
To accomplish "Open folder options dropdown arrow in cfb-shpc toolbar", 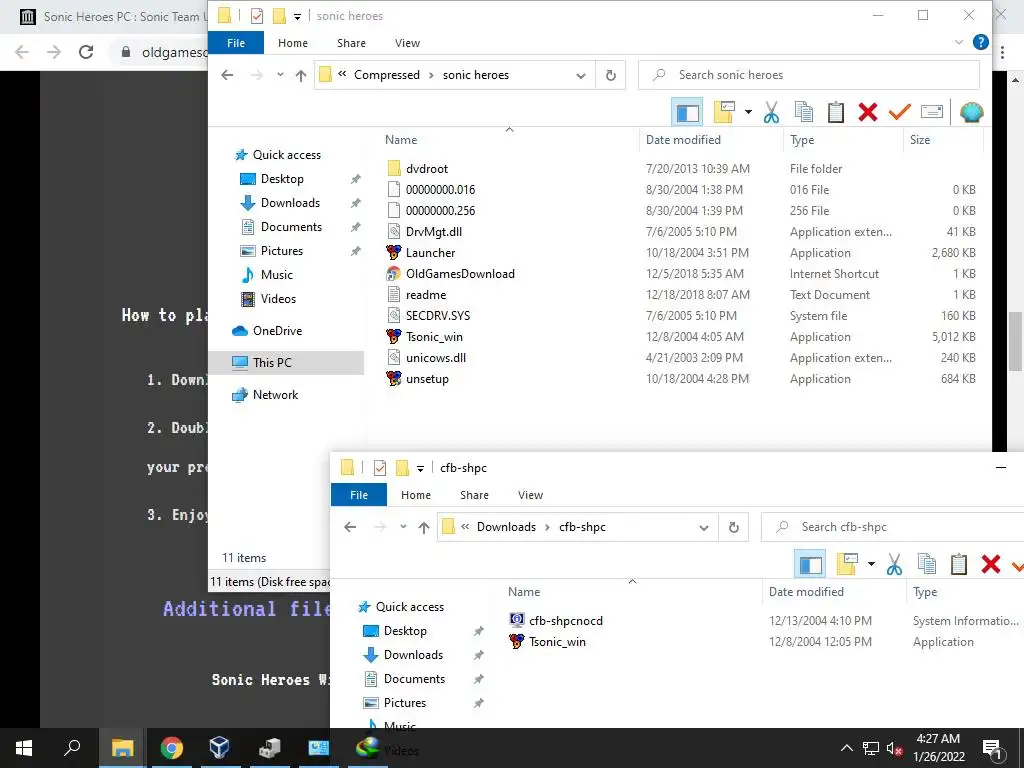I will pyautogui.click(x=871, y=564).
